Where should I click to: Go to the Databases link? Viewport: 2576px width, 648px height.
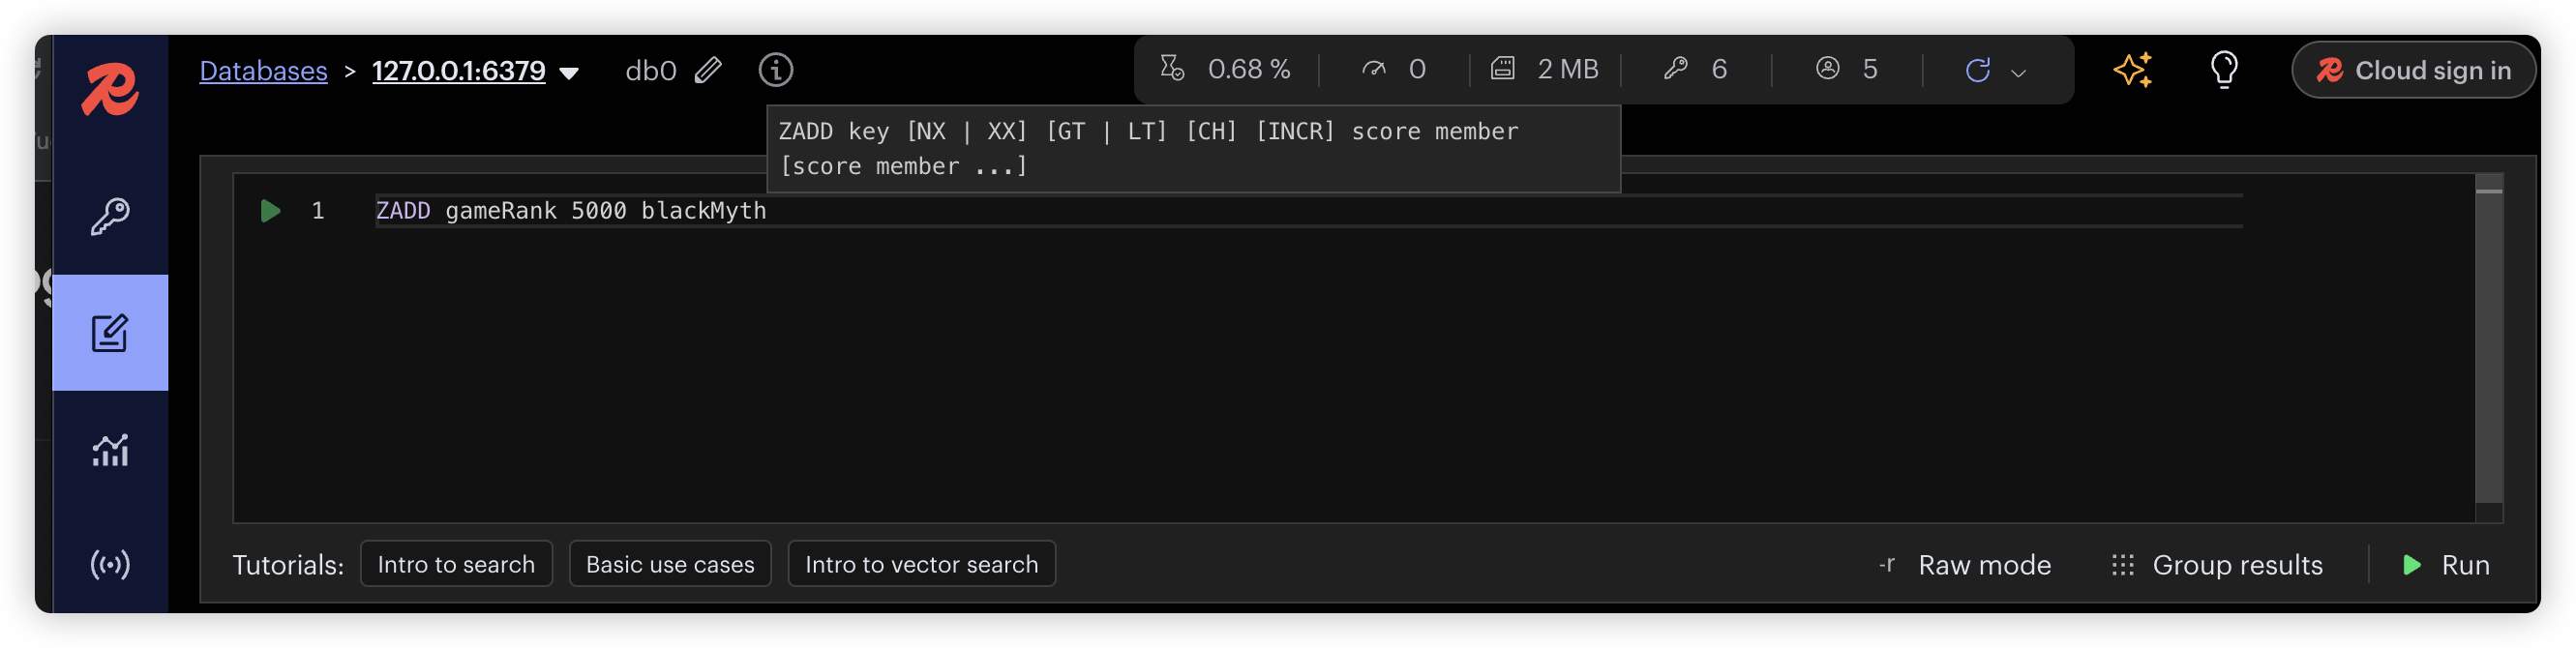click(263, 71)
